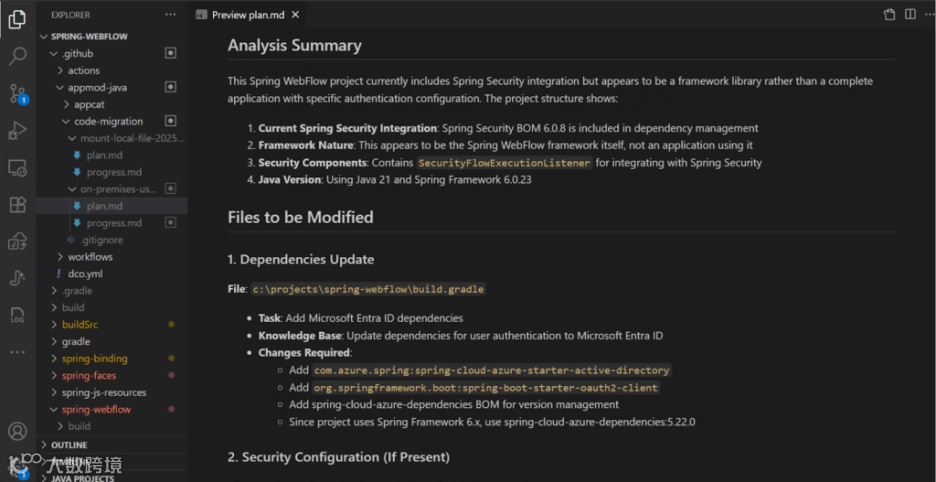The height and width of the screenshot is (482, 936).
Task: Collapse the .github folder
Action: pos(76,53)
